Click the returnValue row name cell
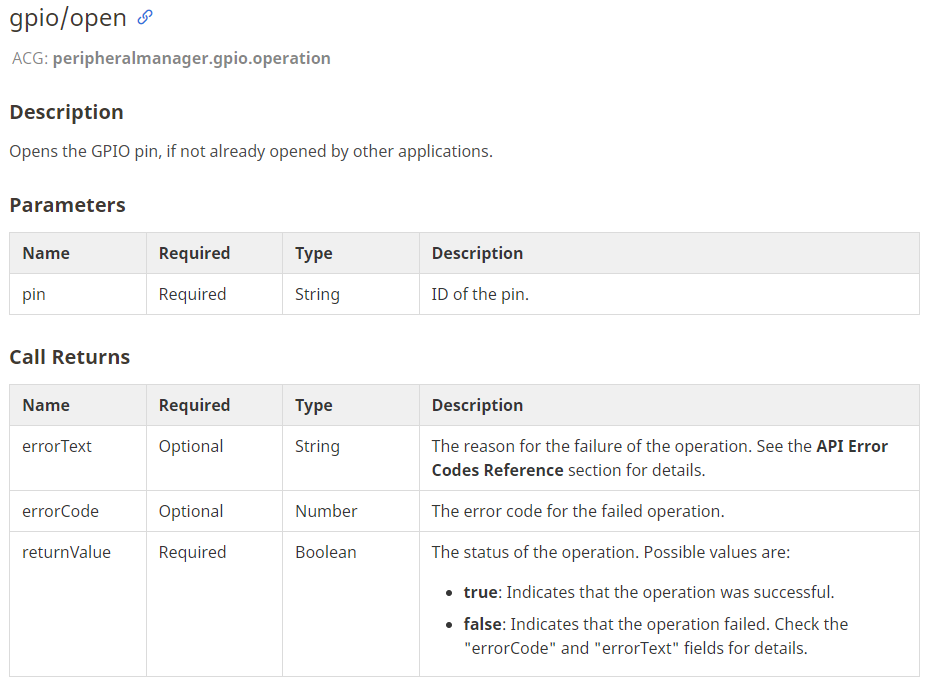The image size is (932, 684). 78,604
